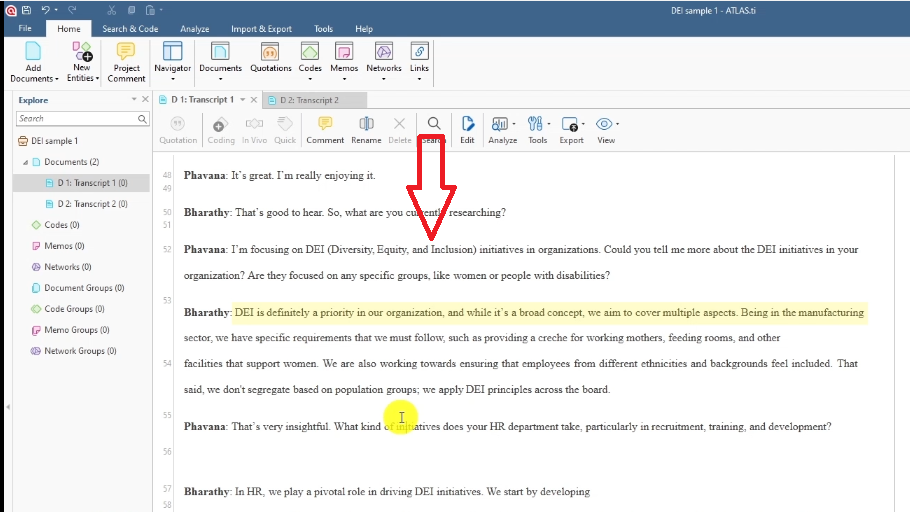Click the document Tools icon
Screen dimensions: 910x512
coord(535,124)
